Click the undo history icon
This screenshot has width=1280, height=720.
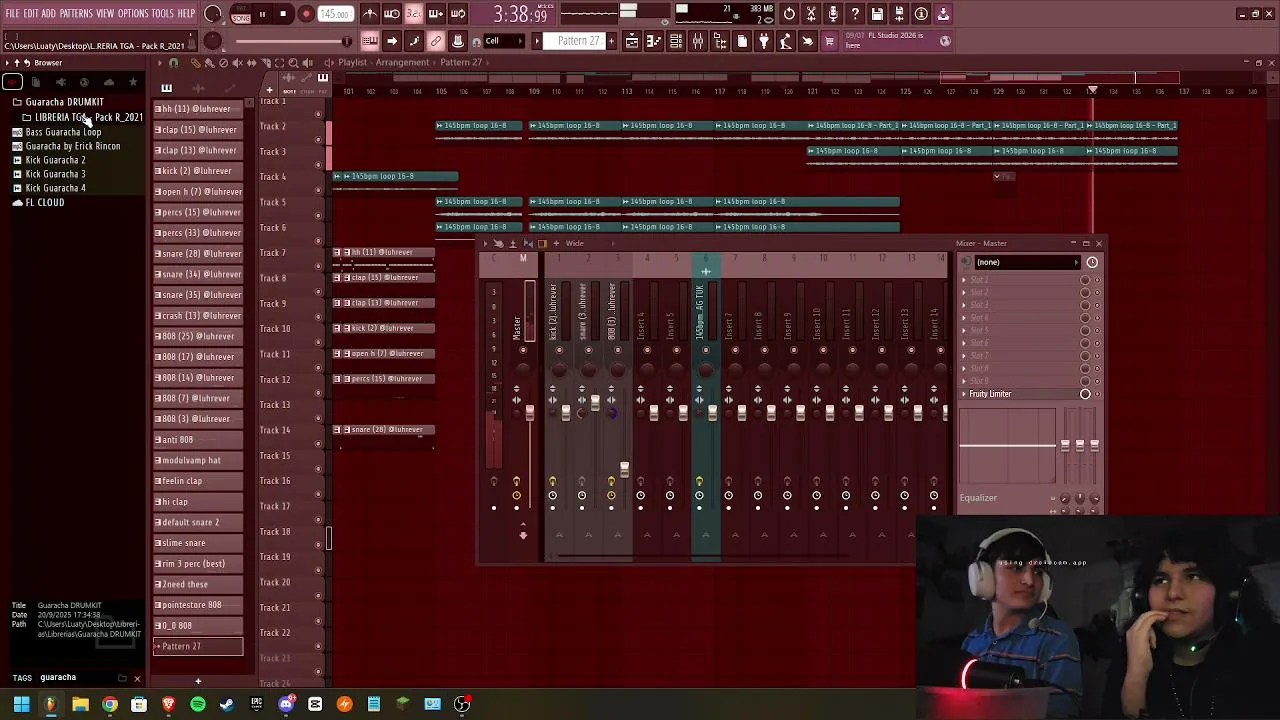coord(789,14)
